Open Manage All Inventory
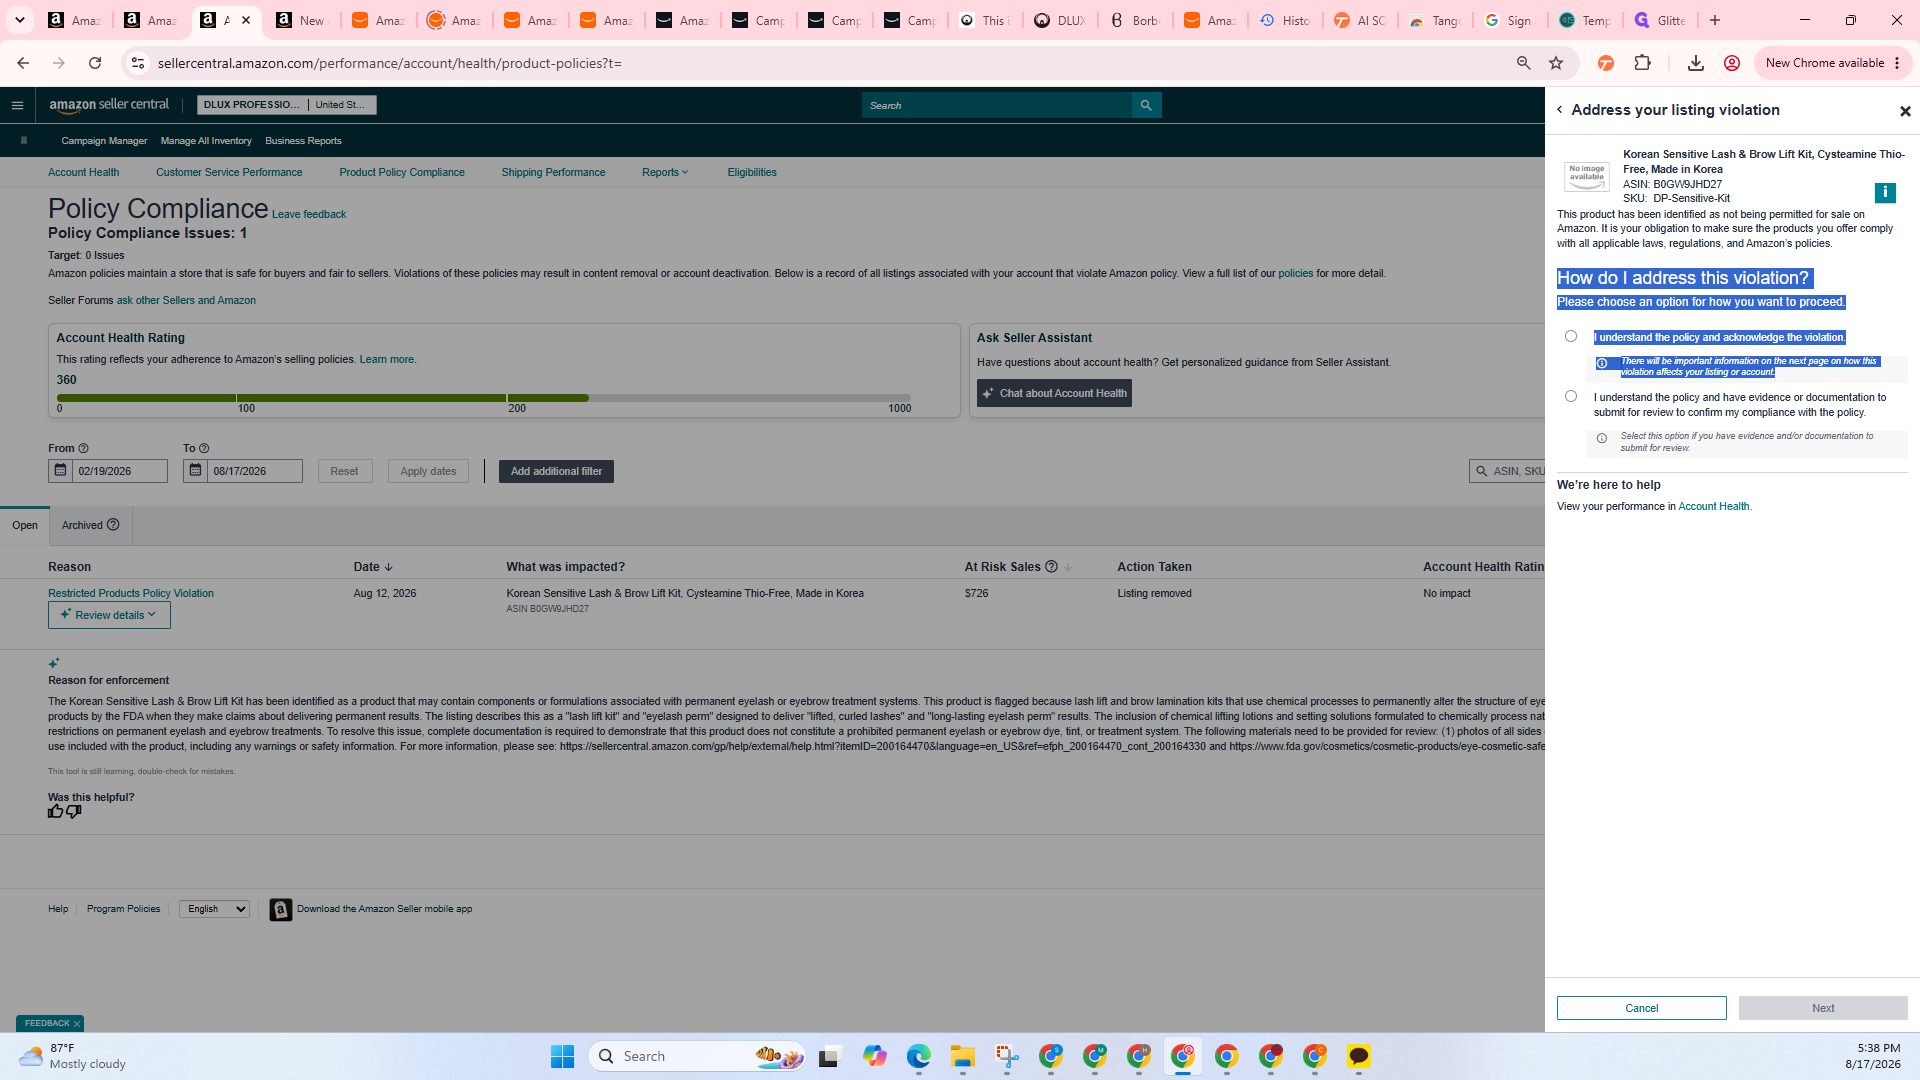This screenshot has height=1080, width=1920. coord(206,141)
